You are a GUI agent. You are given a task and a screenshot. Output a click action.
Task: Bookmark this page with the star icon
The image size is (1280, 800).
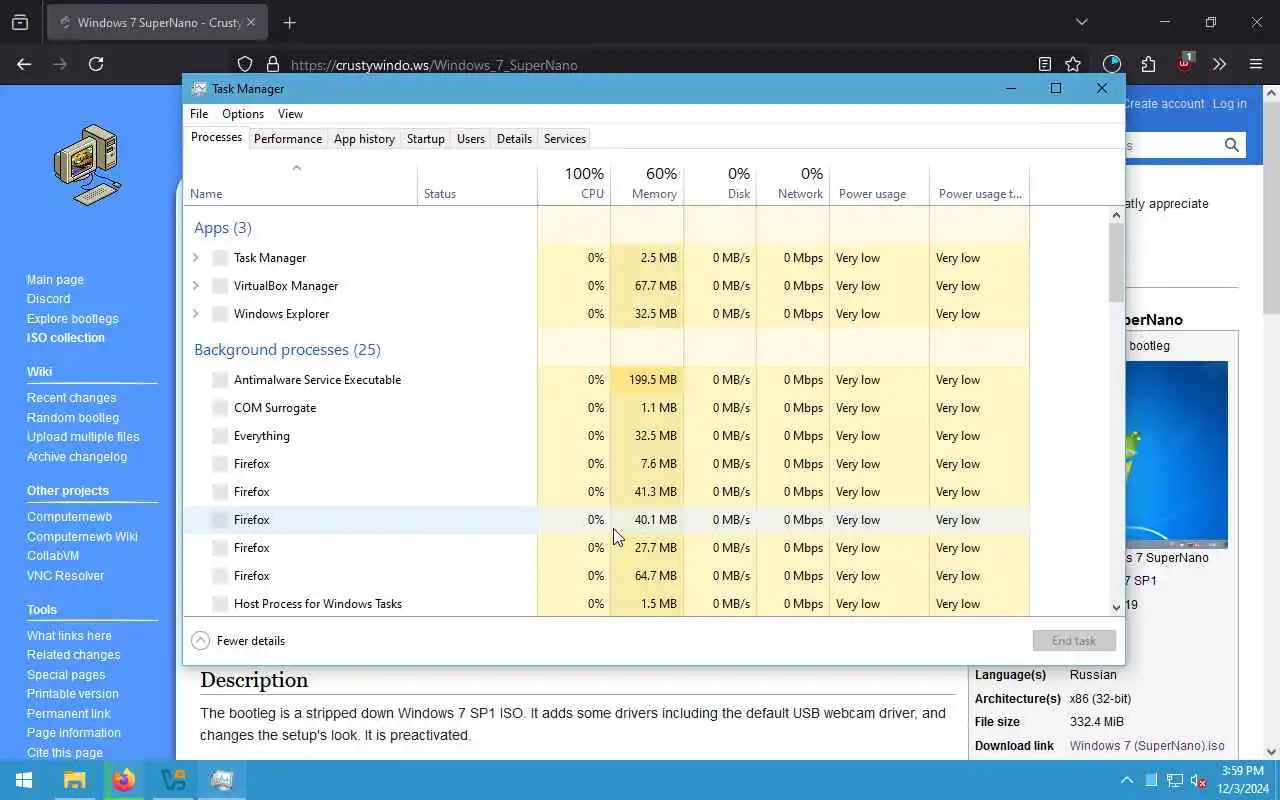click(1073, 64)
